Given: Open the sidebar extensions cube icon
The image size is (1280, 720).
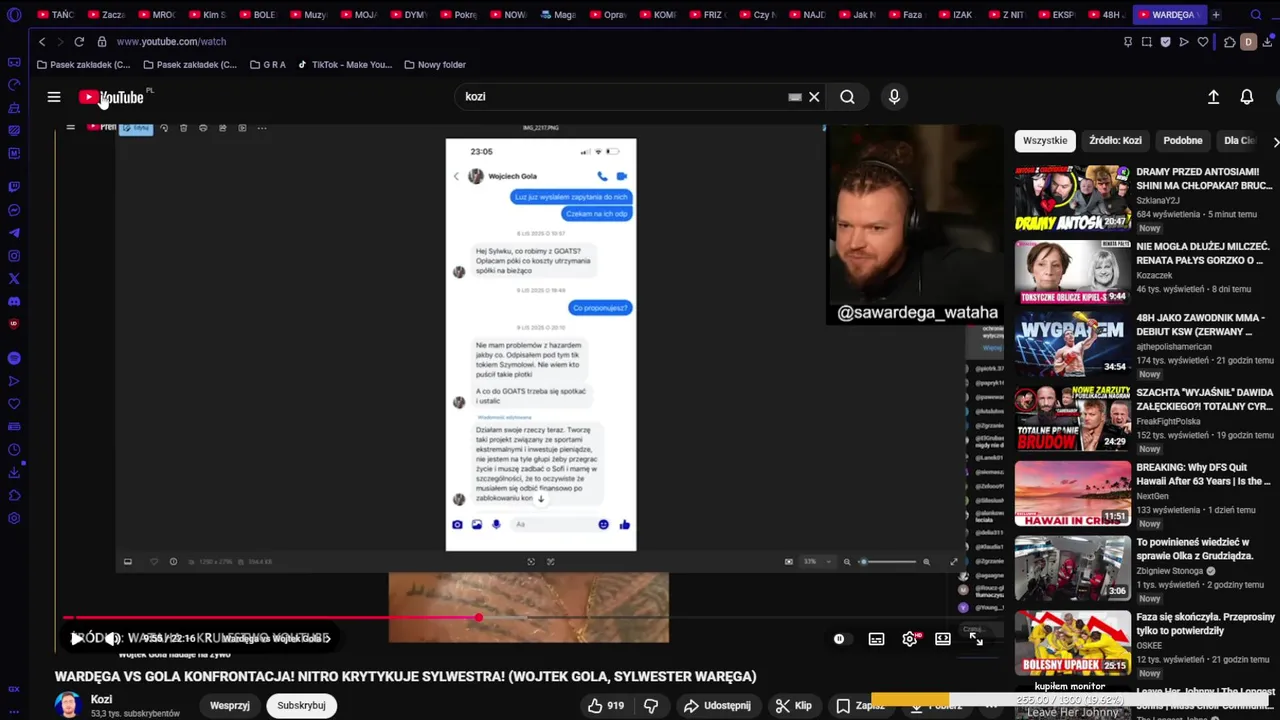Looking at the screenshot, I should (x=14, y=496).
